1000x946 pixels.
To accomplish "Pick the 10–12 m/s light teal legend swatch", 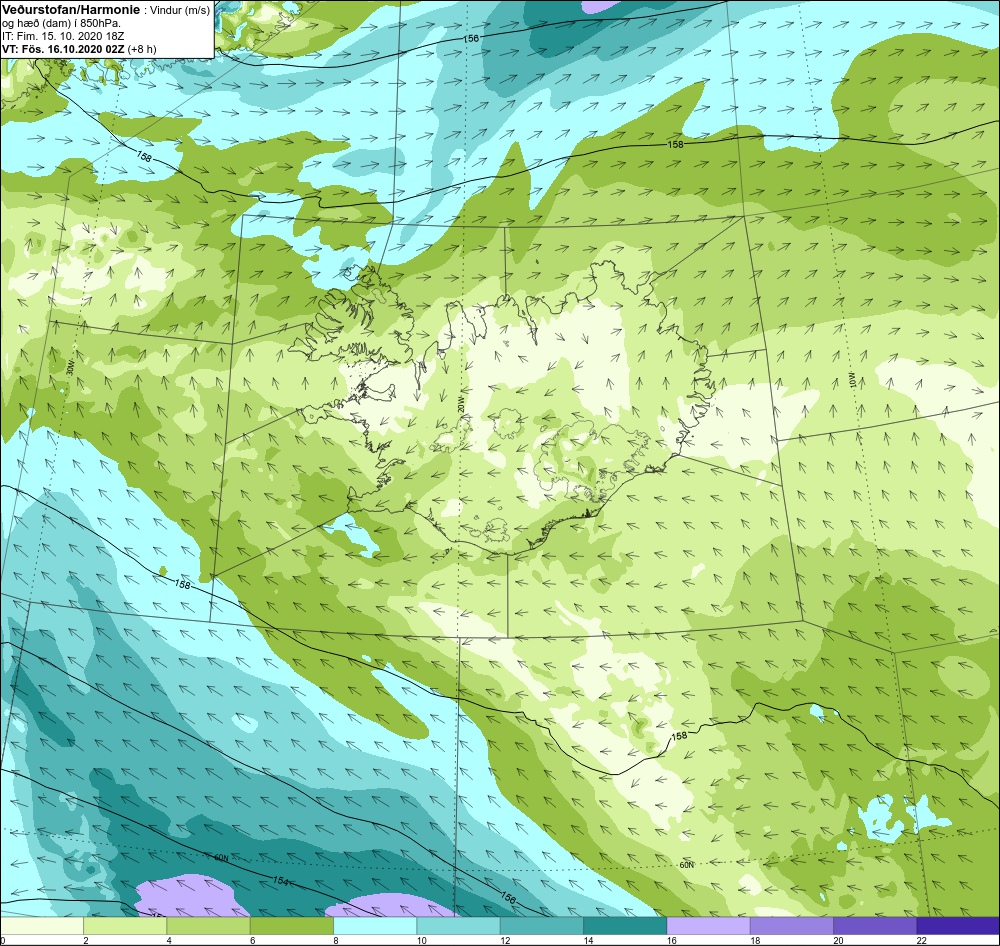I will tap(459, 925).
